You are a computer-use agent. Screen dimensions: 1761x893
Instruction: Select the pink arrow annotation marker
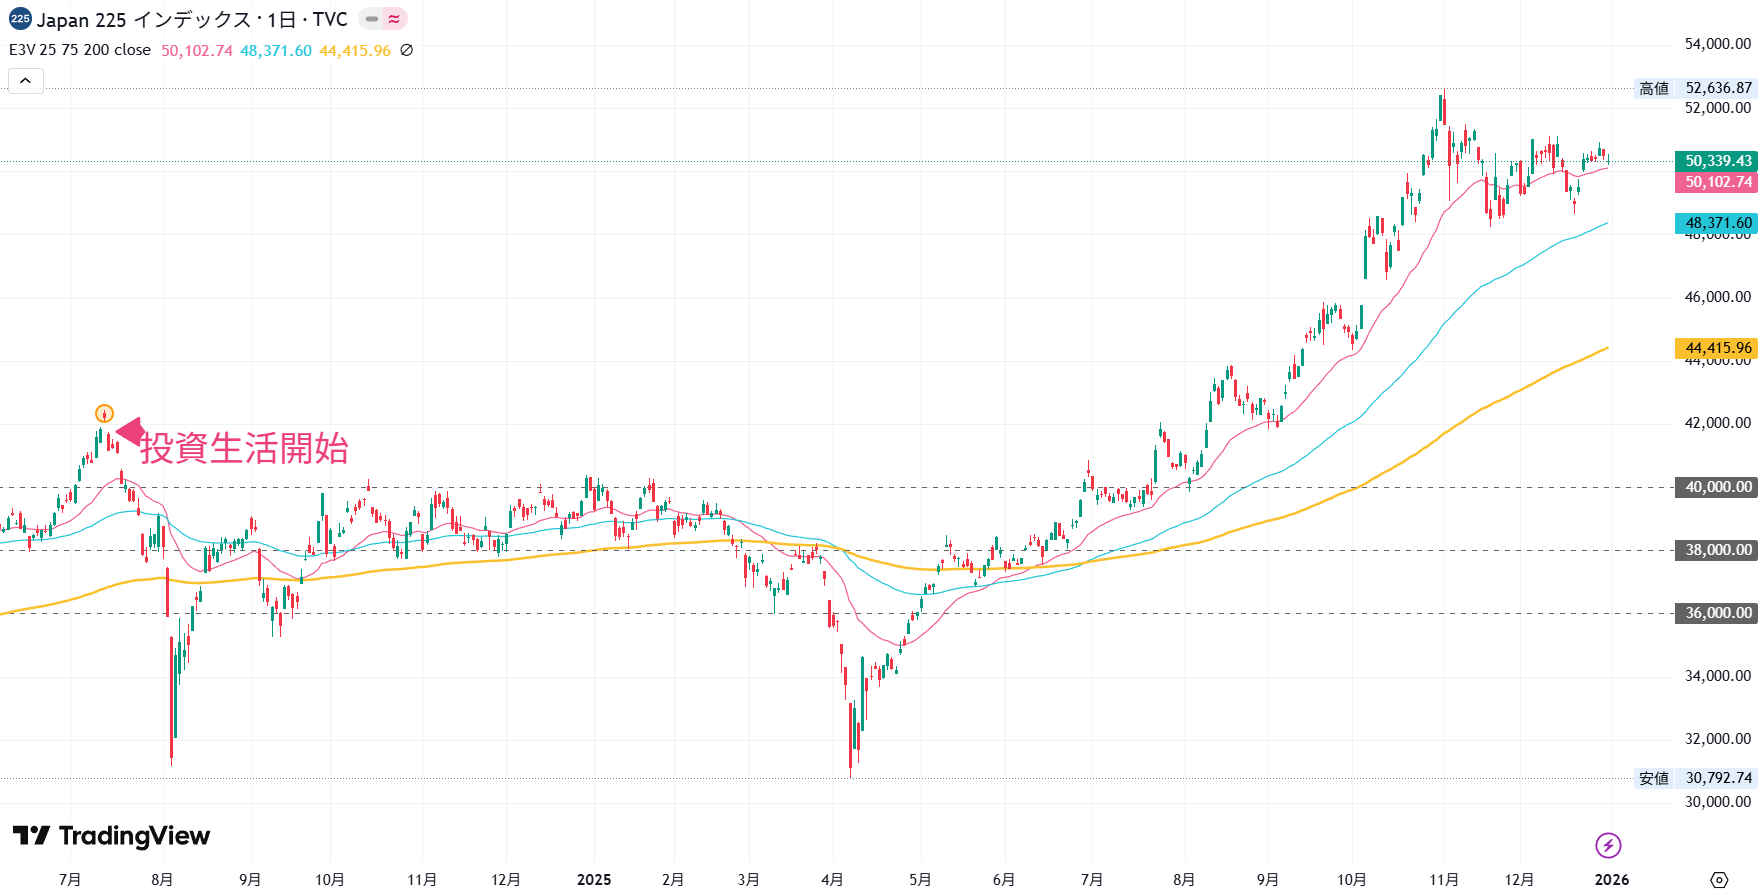[x=129, y=432]
